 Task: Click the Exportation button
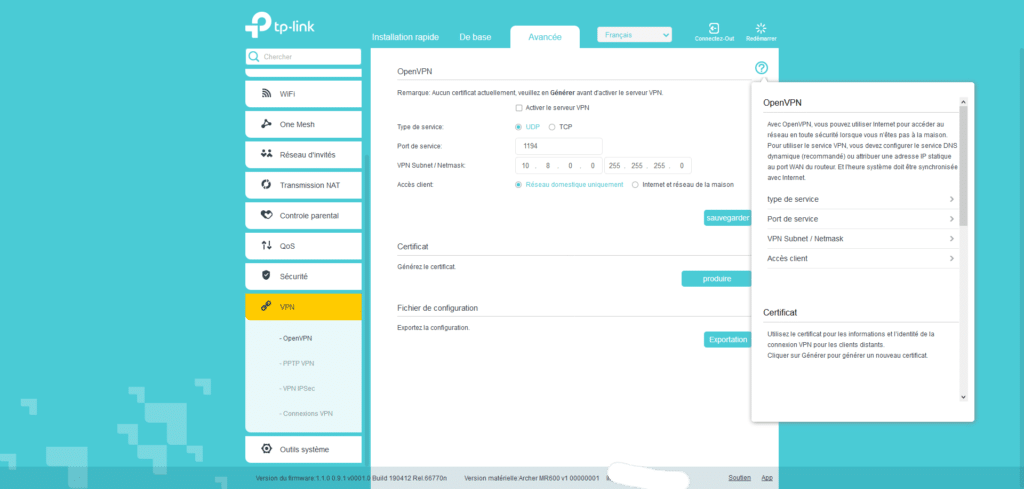(727, 339)
